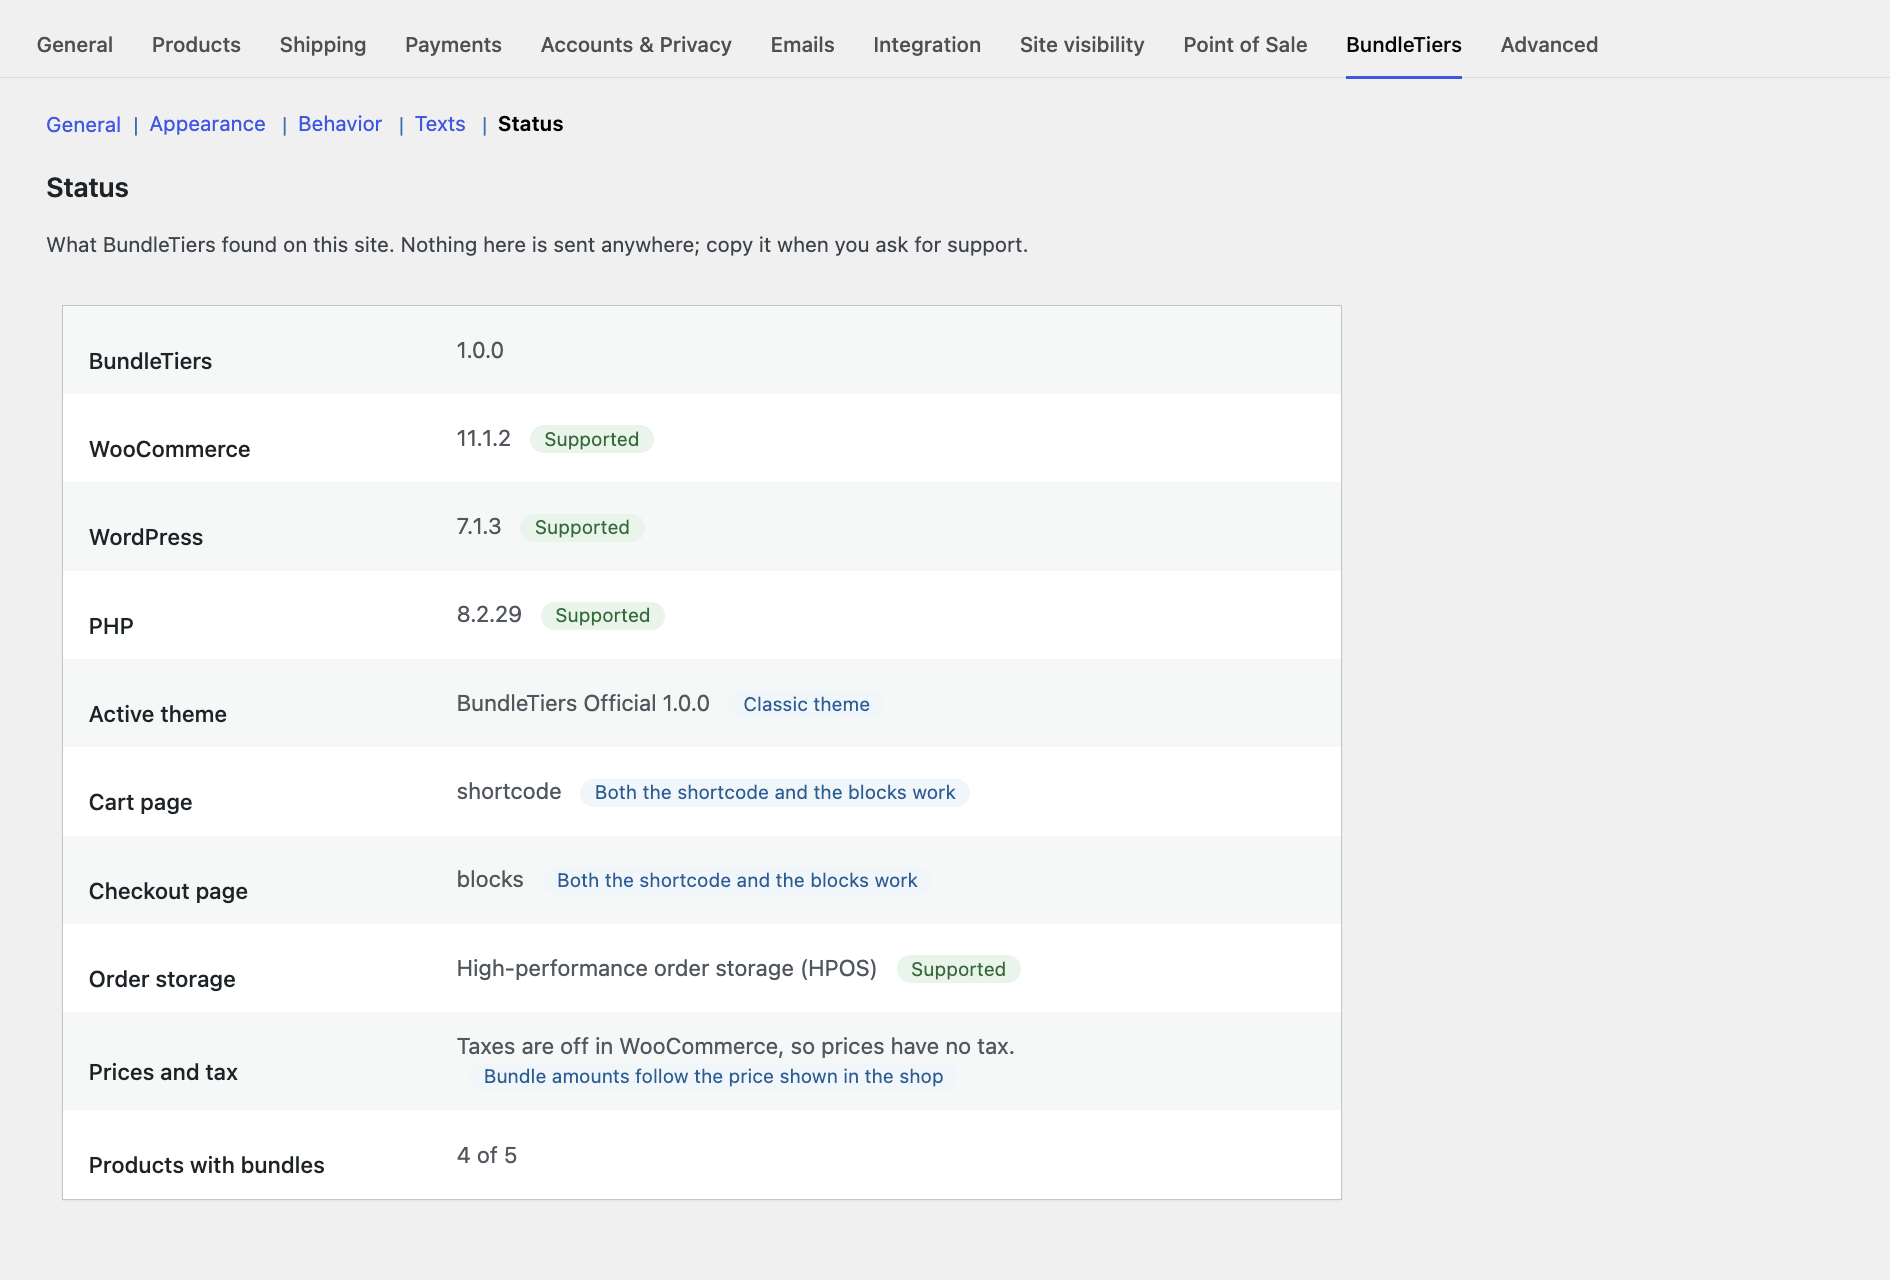Click the Status heading
This screenshot has width=1890, height=1280.
[x=87, y=188]
